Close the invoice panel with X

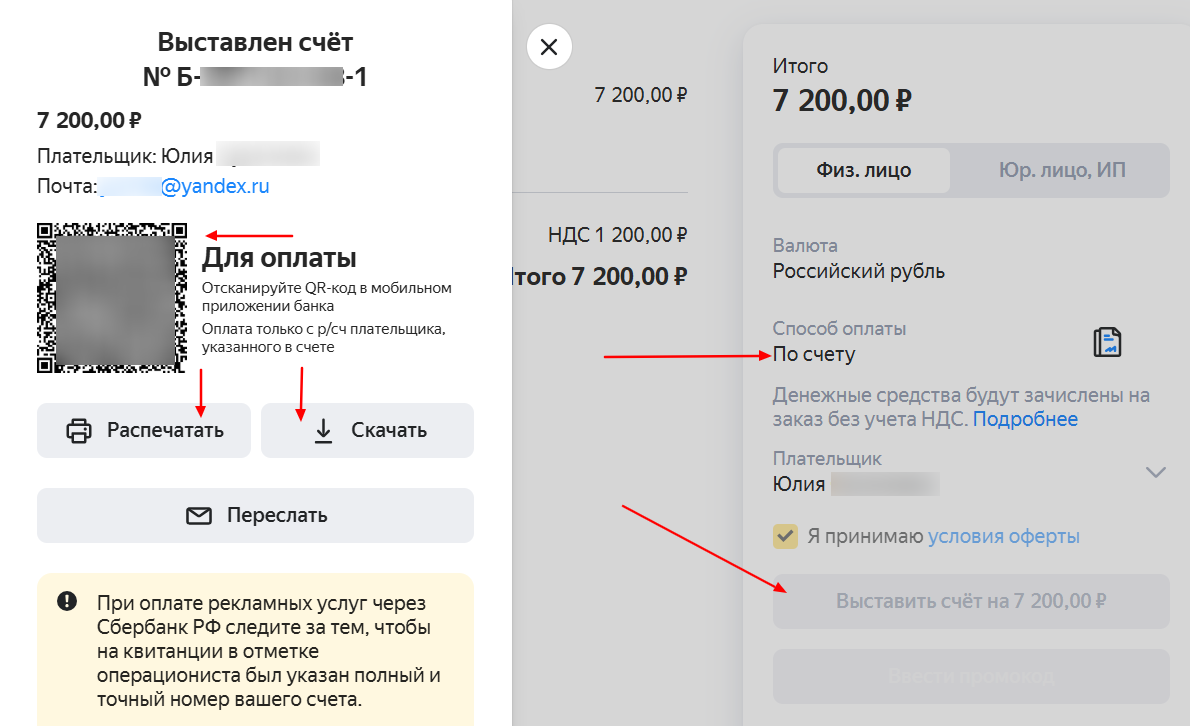(549, 47)
